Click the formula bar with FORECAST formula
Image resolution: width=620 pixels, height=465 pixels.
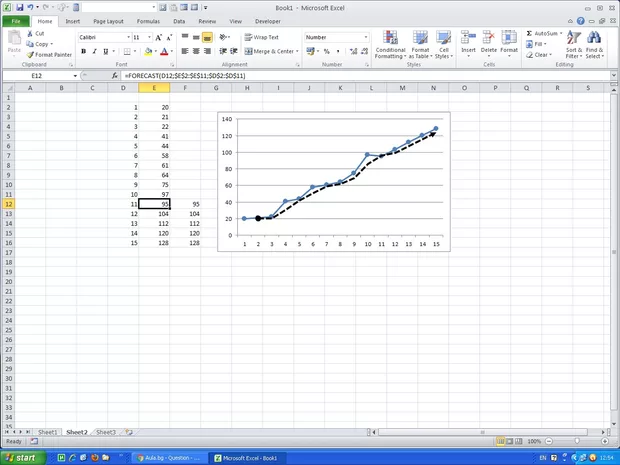tap(350, 76)
